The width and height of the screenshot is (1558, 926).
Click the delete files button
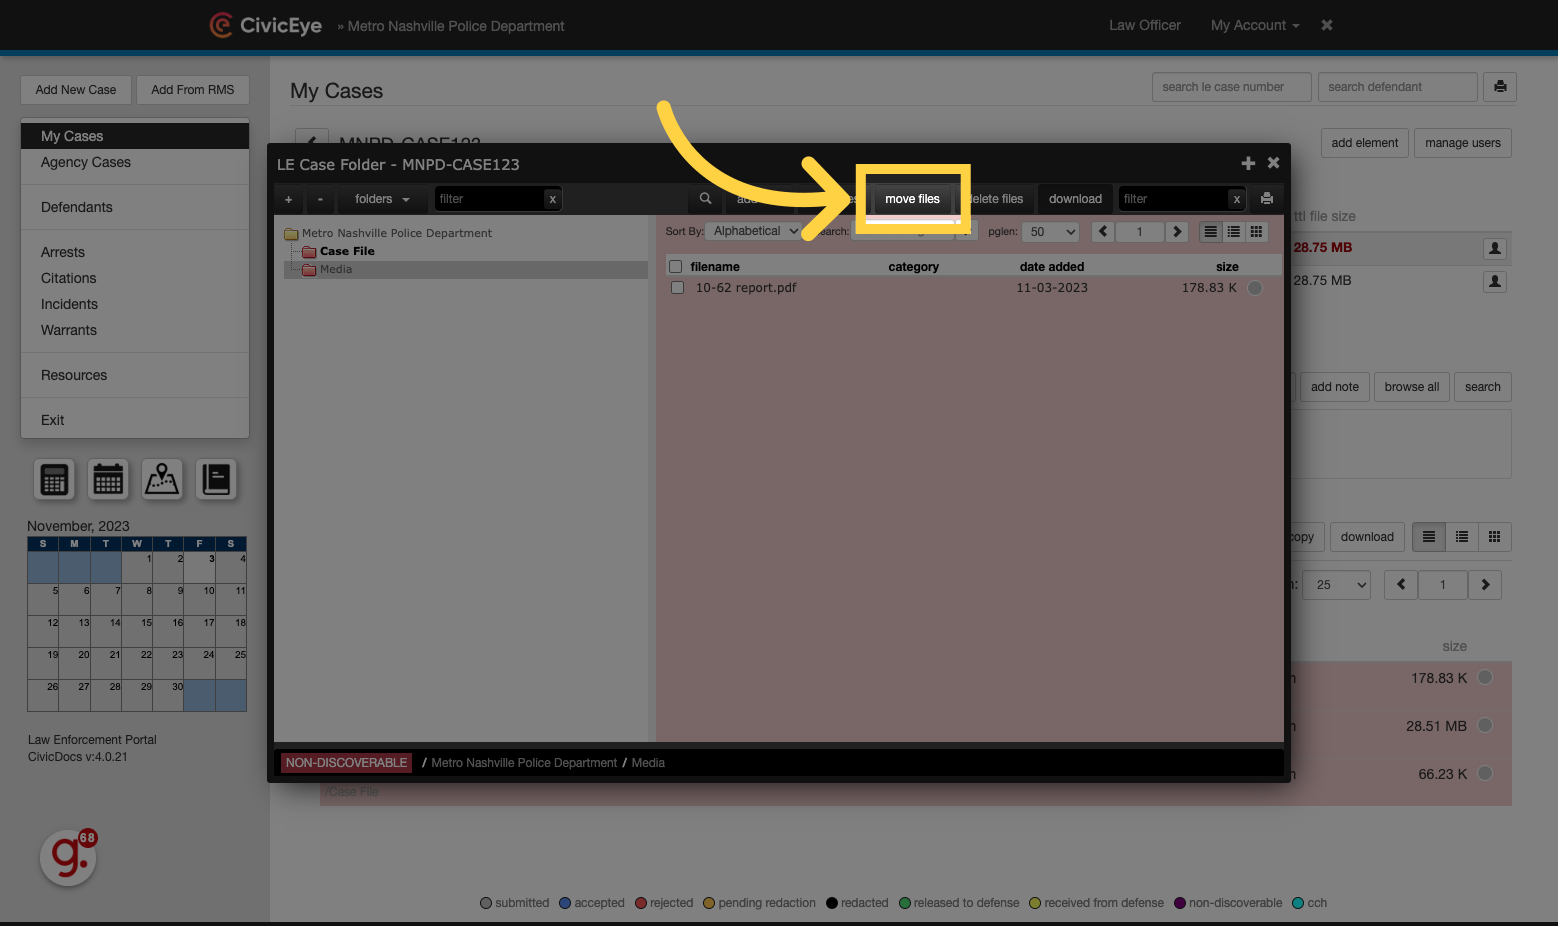[996, 199]
